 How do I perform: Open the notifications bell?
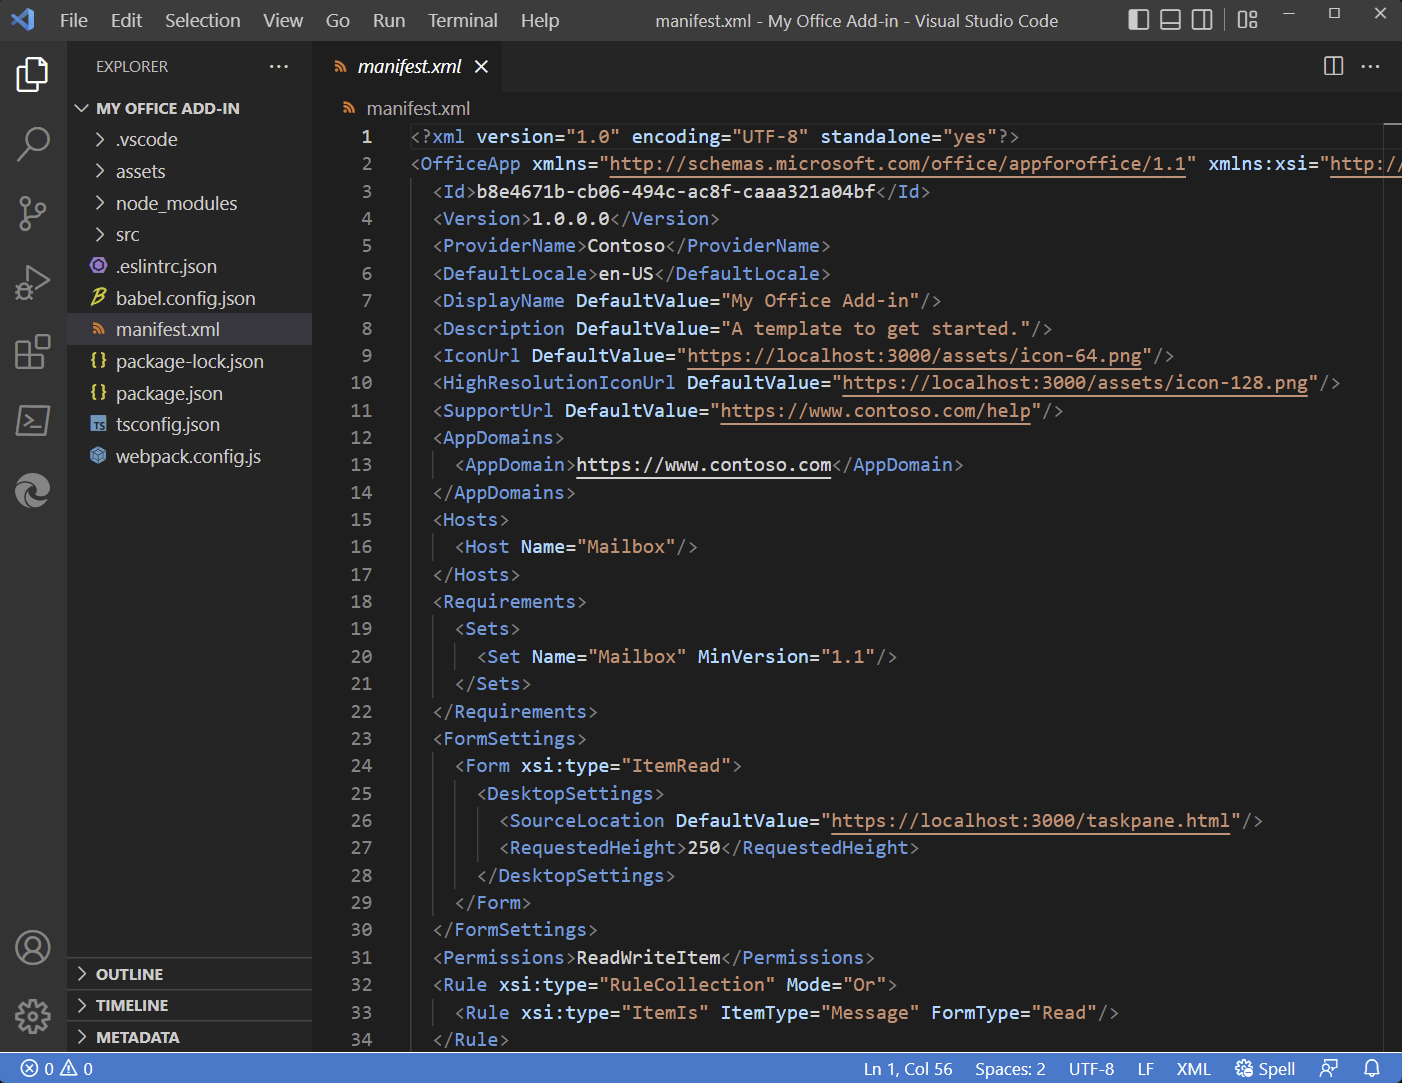point(1372,1068)
